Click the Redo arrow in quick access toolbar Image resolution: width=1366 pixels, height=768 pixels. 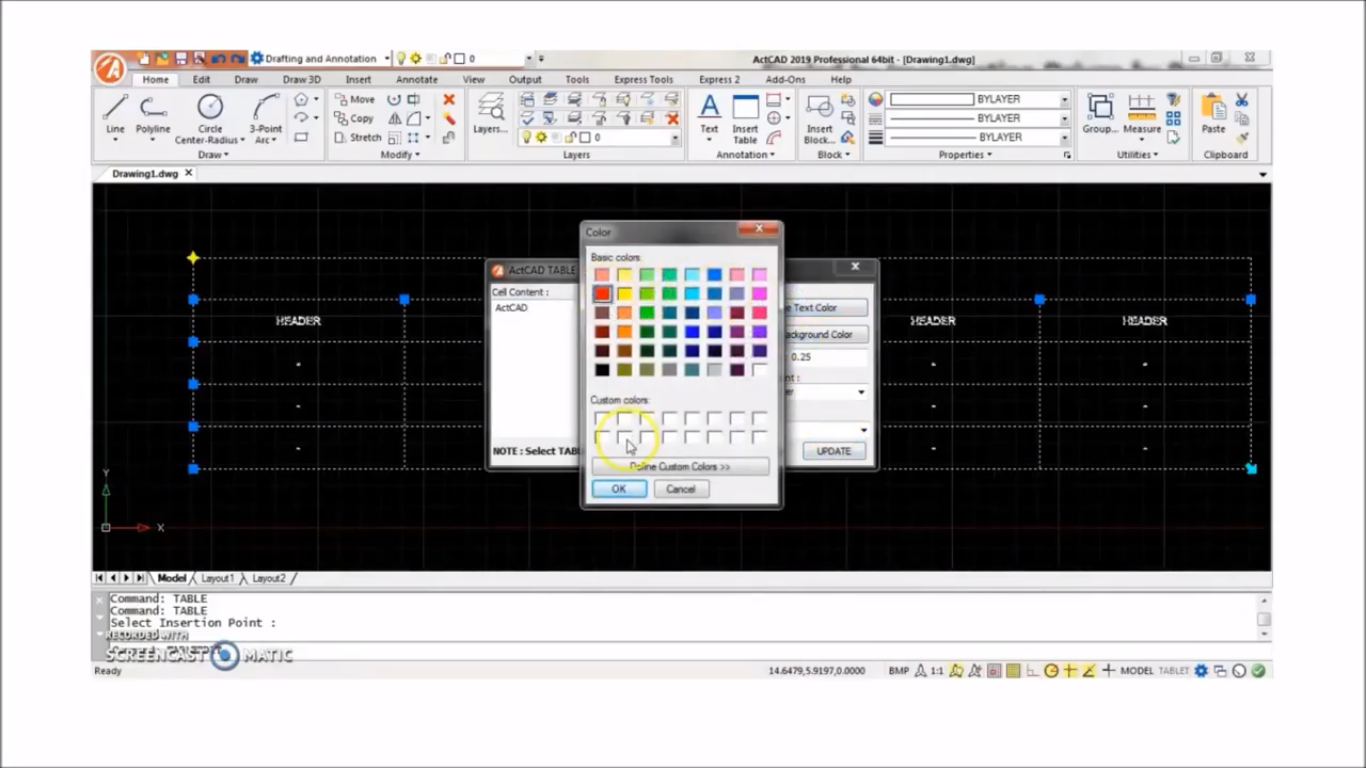tap(236, 59)
